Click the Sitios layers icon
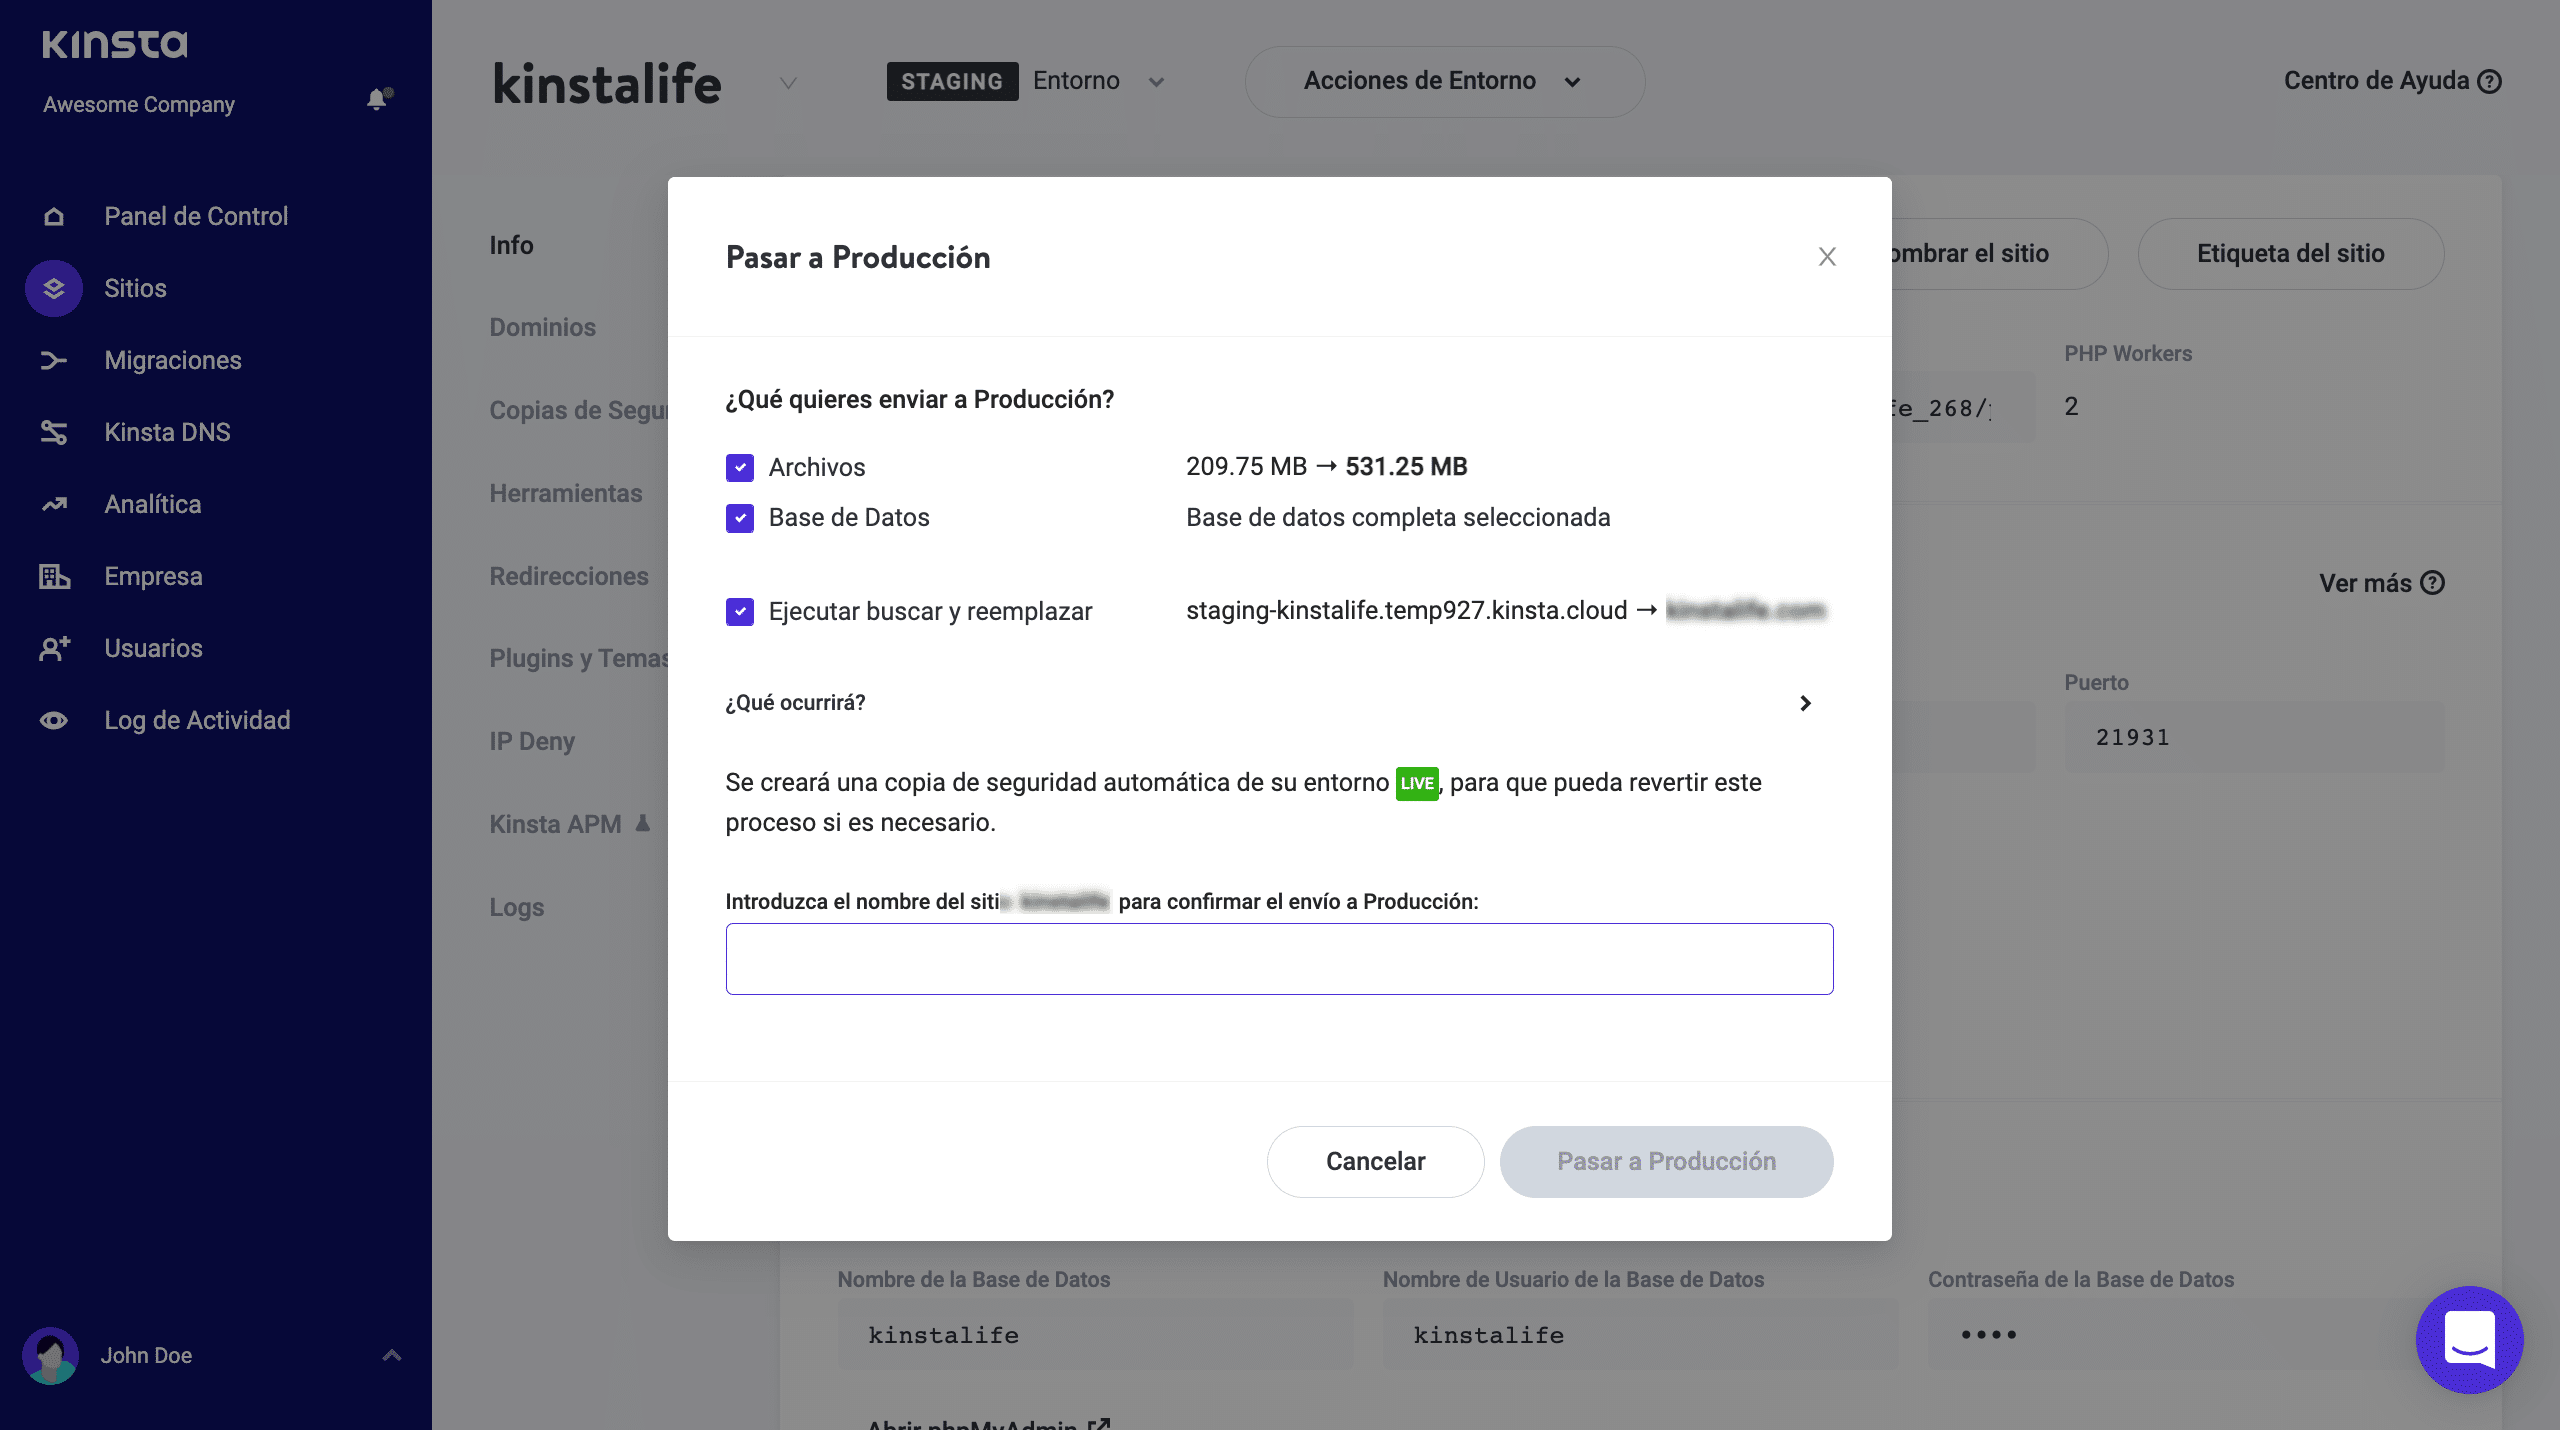2560x1430 pixels. (54, 288)
